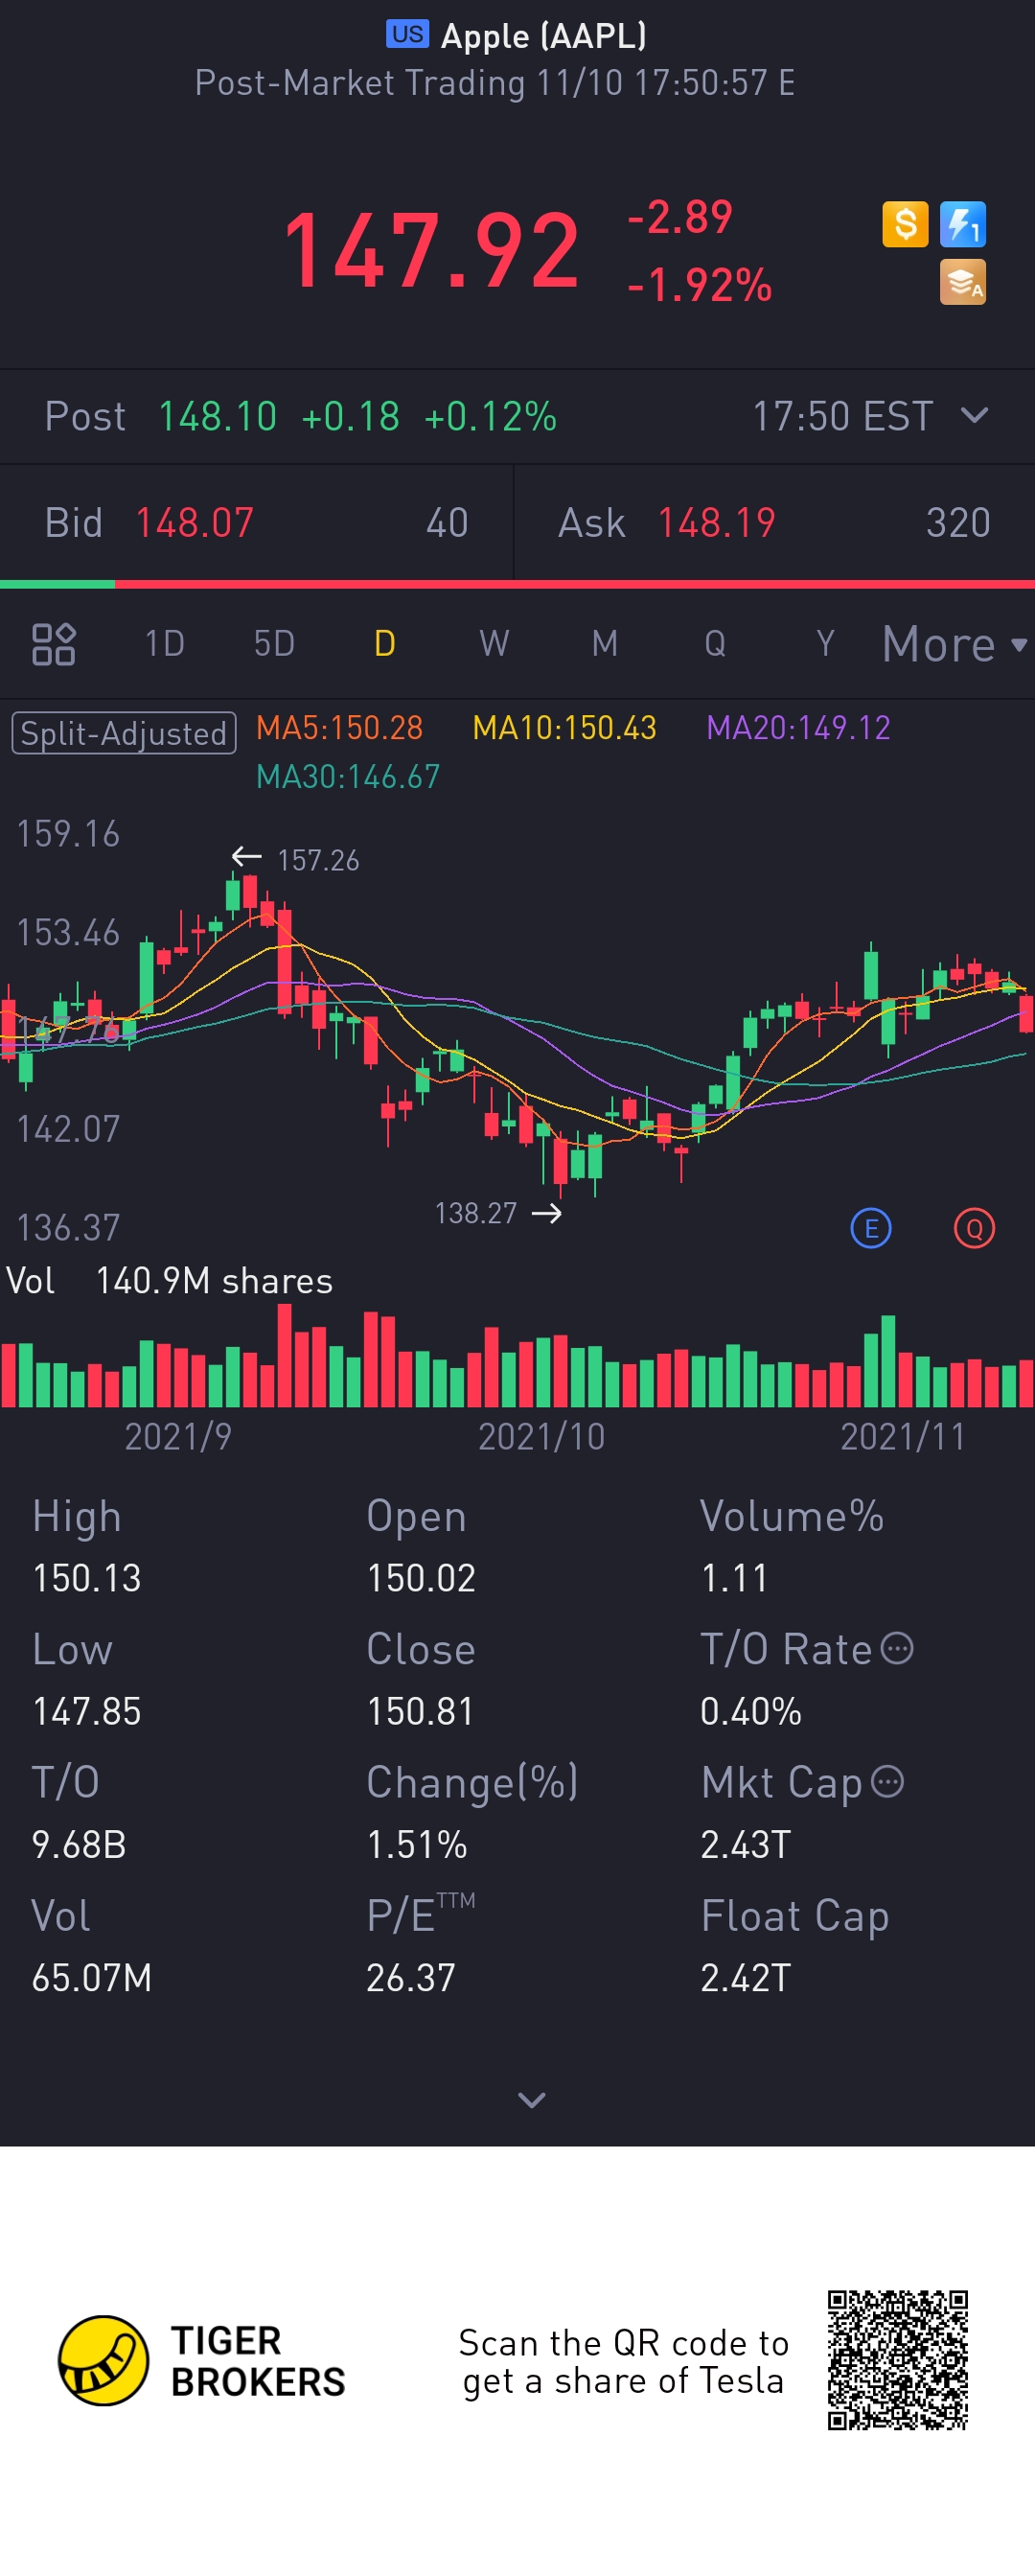Tap the orange stacked layers icon

pos(963,282)
